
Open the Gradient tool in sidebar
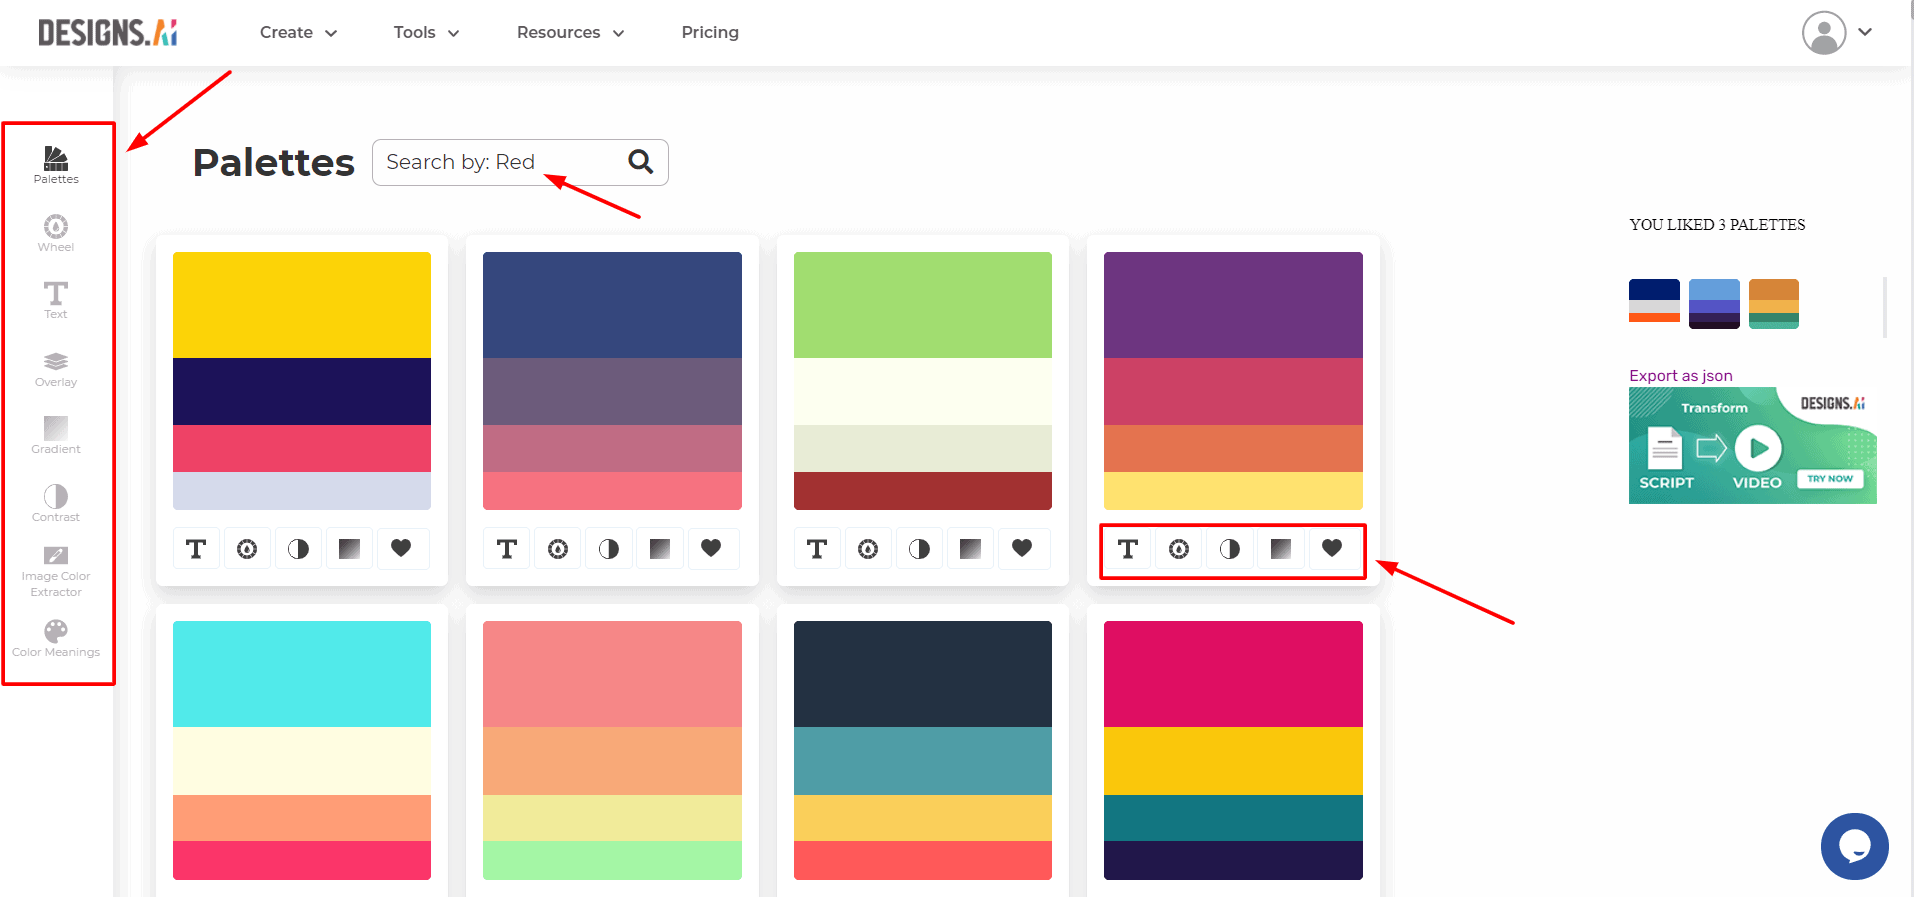(56, 435)
